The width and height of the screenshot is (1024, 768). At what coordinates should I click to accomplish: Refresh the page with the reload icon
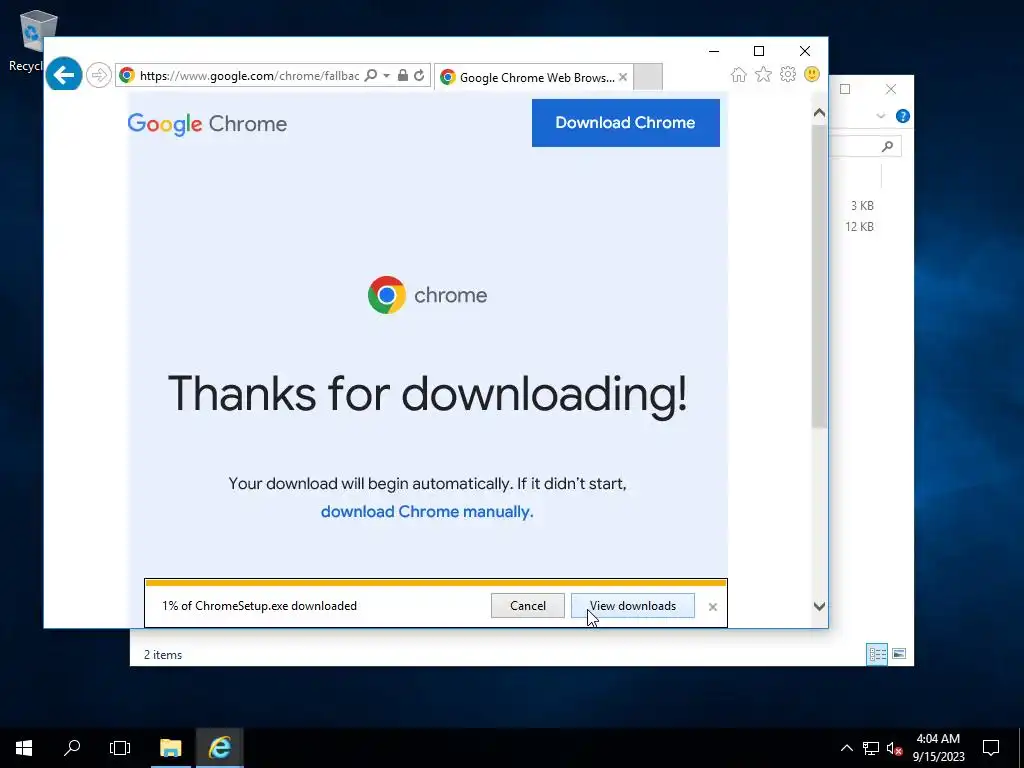[x=419, y=76]
